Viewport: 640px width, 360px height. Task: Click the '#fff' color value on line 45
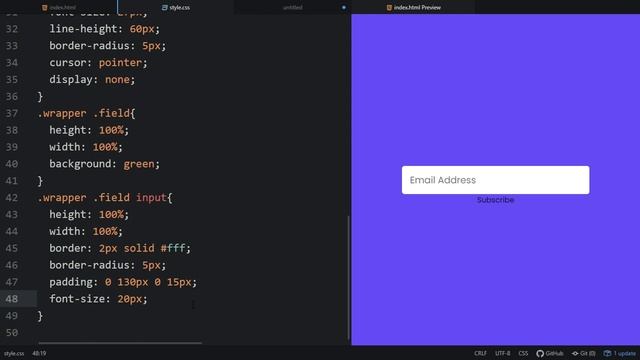click(x=173, y=248)
